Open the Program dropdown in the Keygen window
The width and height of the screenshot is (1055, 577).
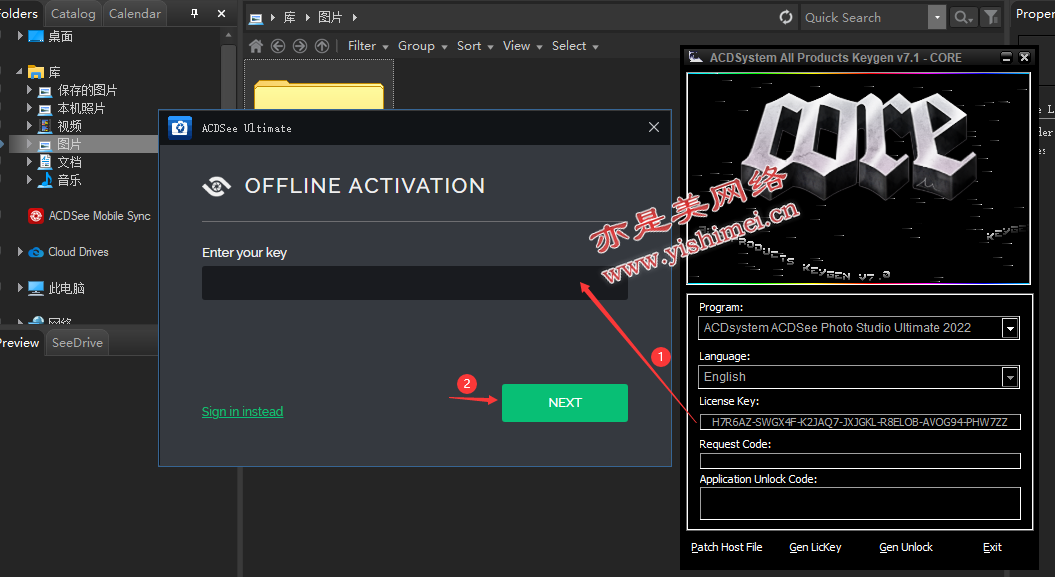[1010, 328]
